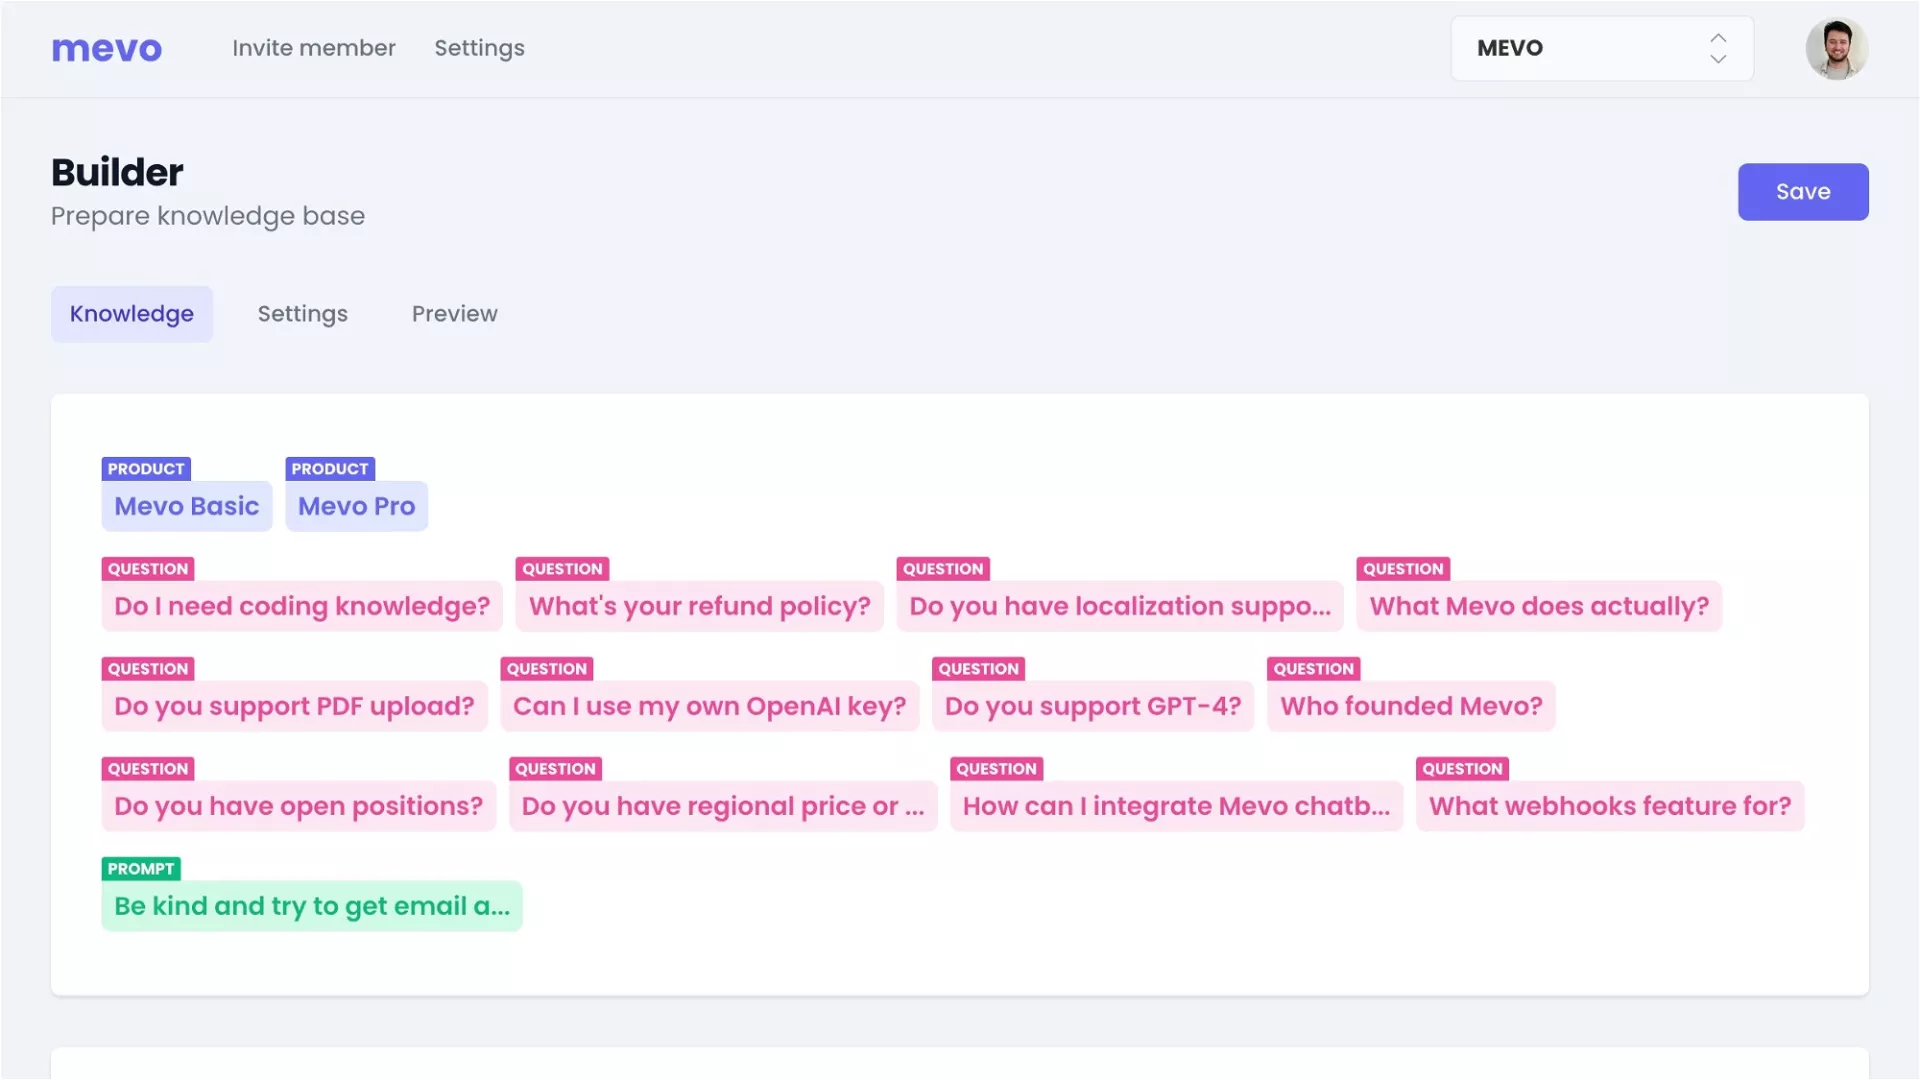
Task: Switch to the Preview tab
Action: [x=454, y=314]
